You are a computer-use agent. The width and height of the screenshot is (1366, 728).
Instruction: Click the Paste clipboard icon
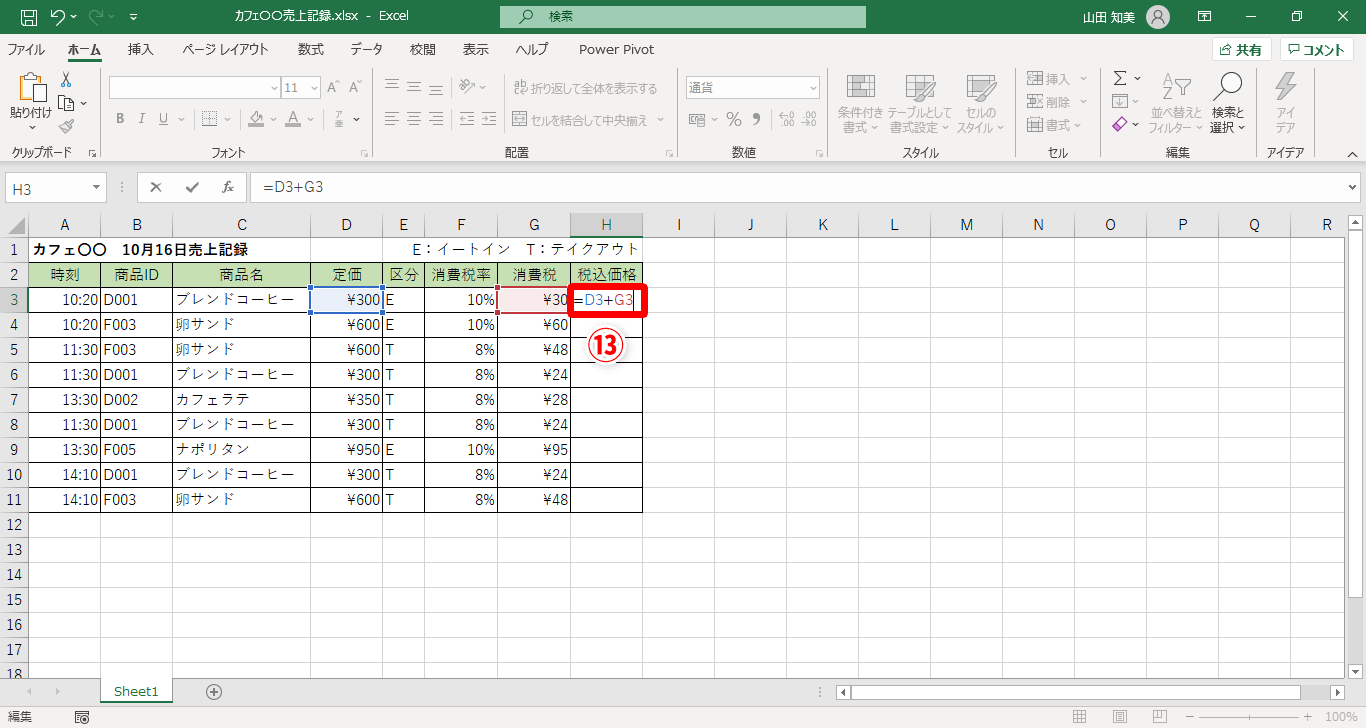(x=31, y=88)
